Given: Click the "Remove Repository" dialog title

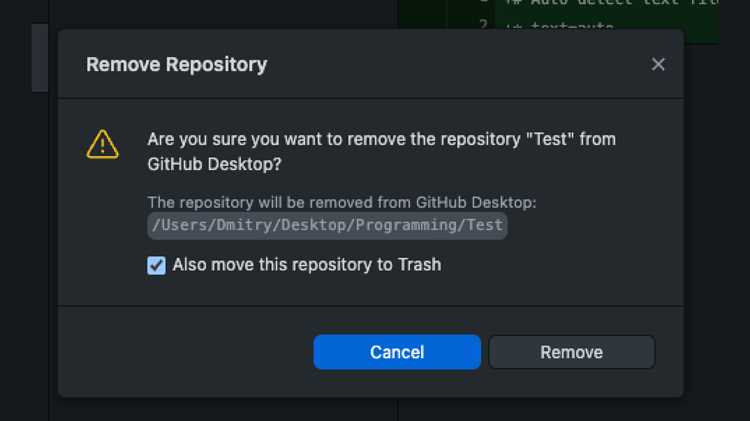Looking at the screenshot, I should (176, 65).
